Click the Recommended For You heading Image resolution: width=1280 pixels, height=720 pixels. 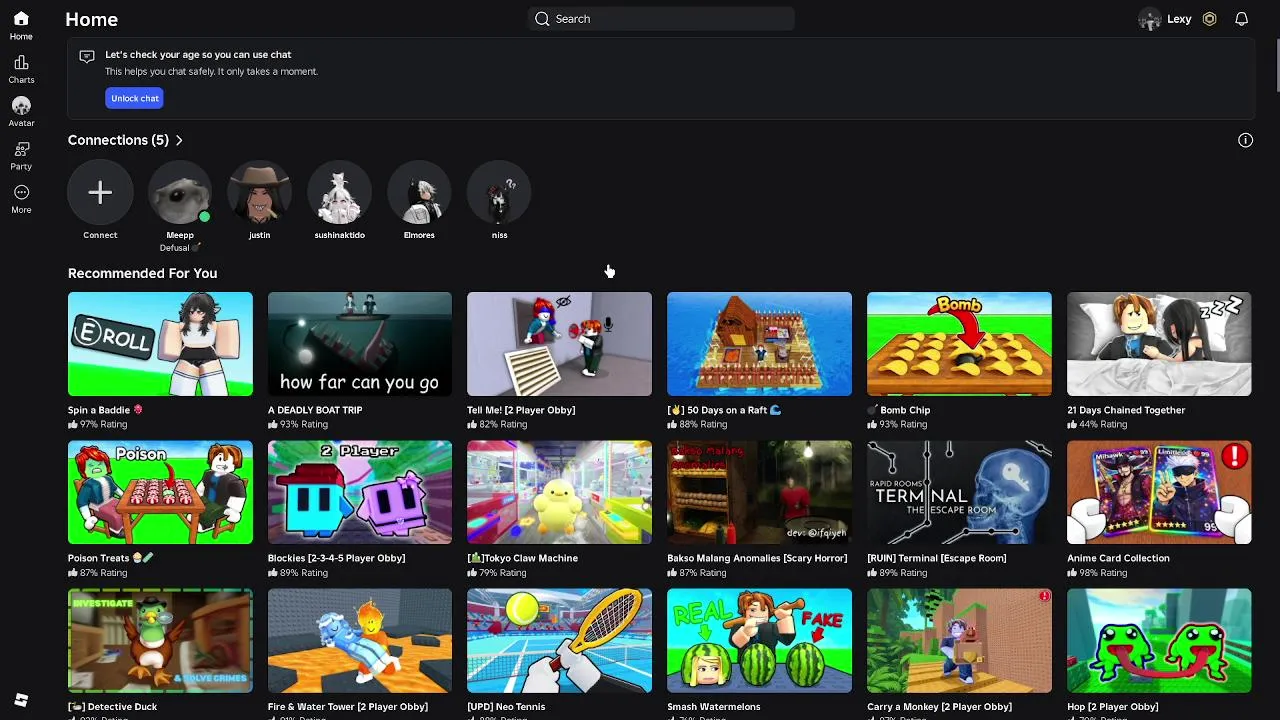tap(142, 273)
